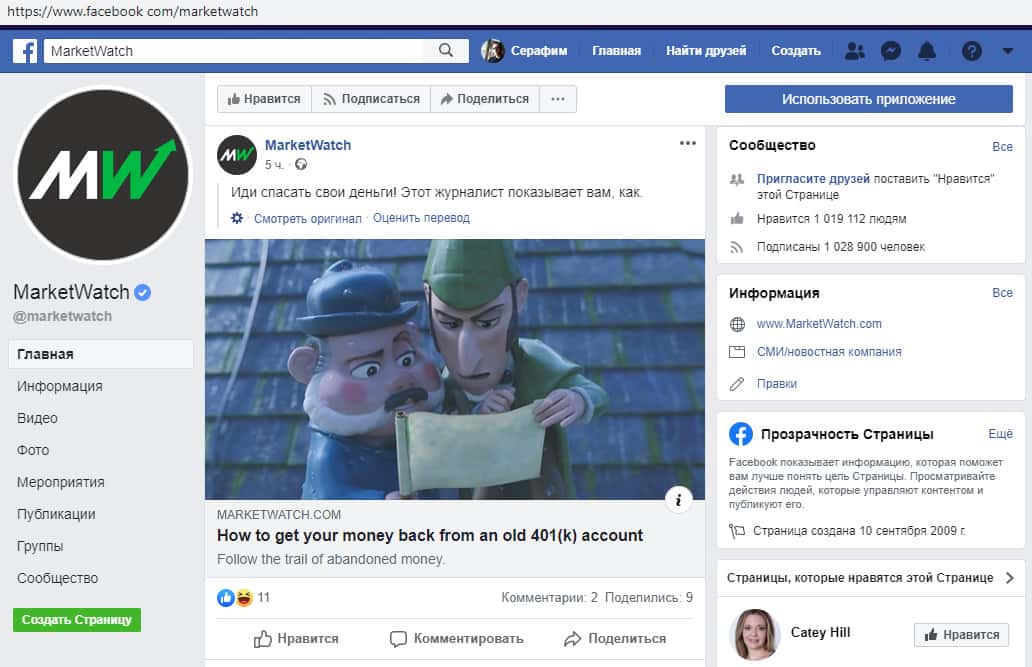Image resolution: width=1032 pixels, height=667 pixels.
Task: Click the Facebook logo in the header
Action: tap(25, 51)
